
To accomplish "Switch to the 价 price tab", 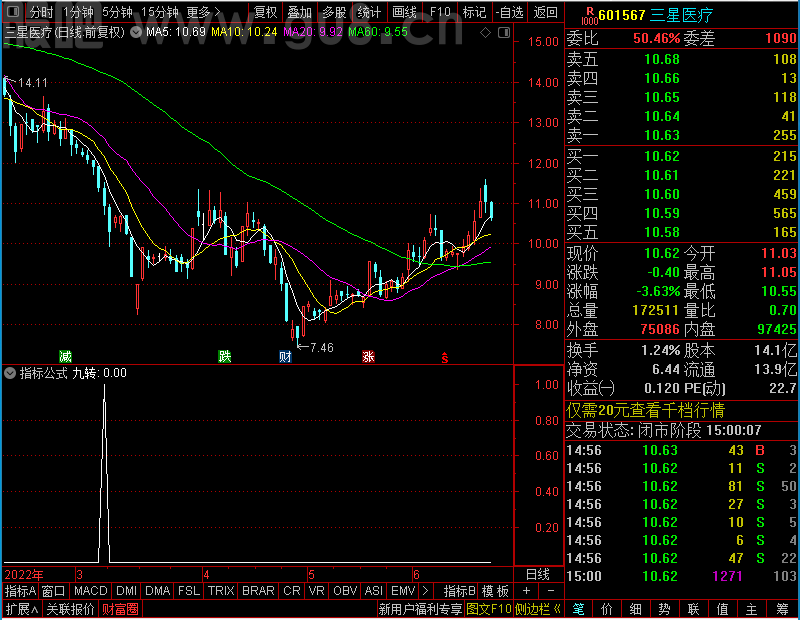I will pos(607,609).
